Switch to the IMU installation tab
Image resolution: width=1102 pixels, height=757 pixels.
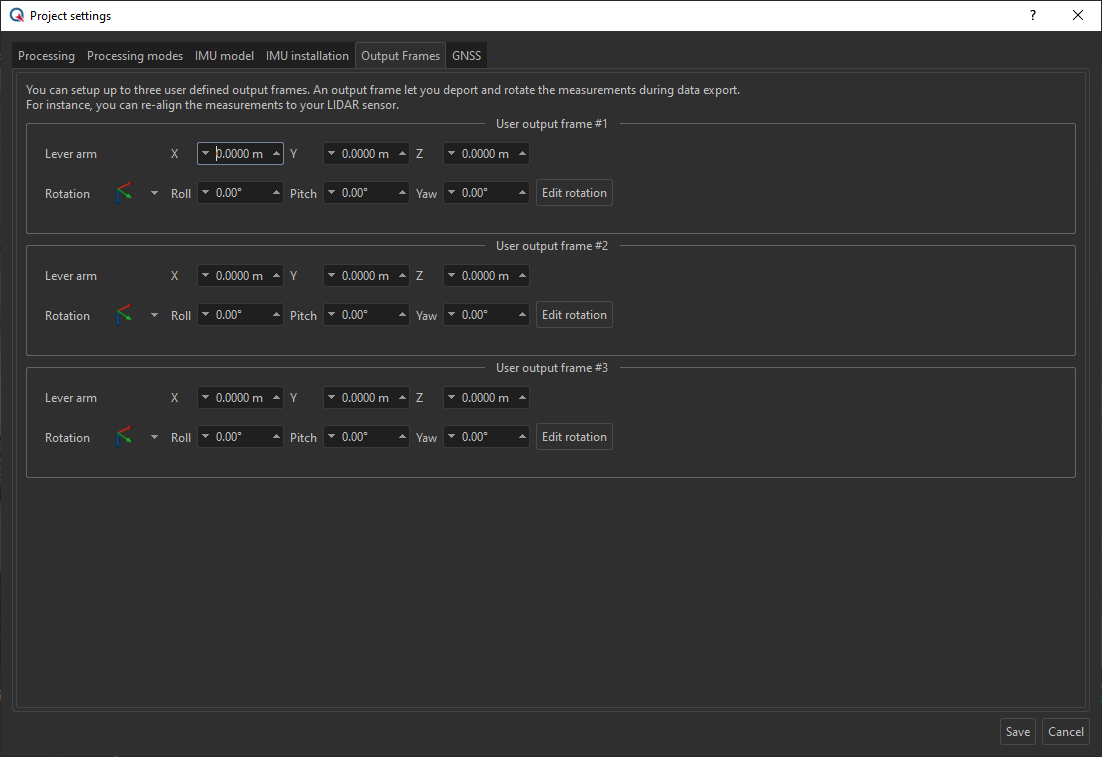(x=307, y=56)
